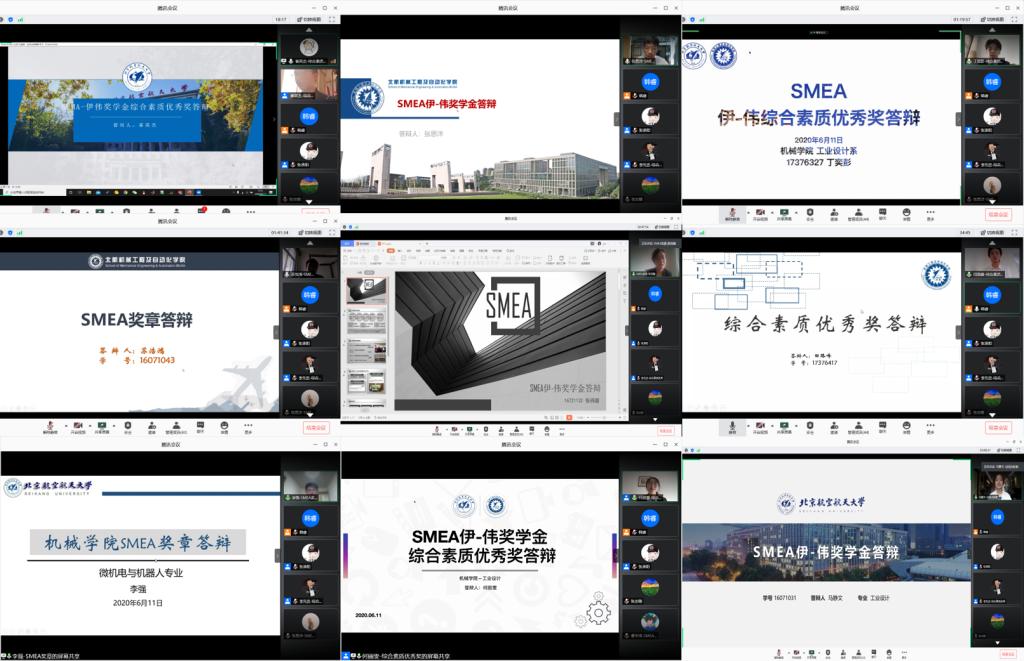This screenshot has width=1024, height=661.
Task: Expand share-screen options arrow in the 丁奕彤 window
Action: tap(795, 212)
